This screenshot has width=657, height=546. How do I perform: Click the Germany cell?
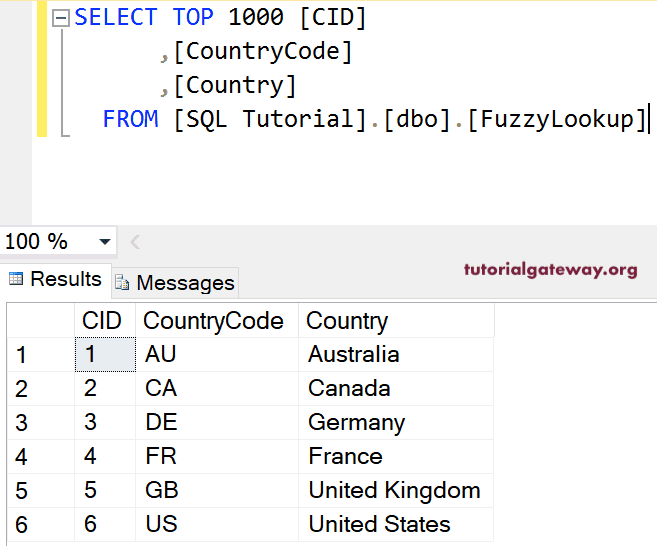click(396, 422)
